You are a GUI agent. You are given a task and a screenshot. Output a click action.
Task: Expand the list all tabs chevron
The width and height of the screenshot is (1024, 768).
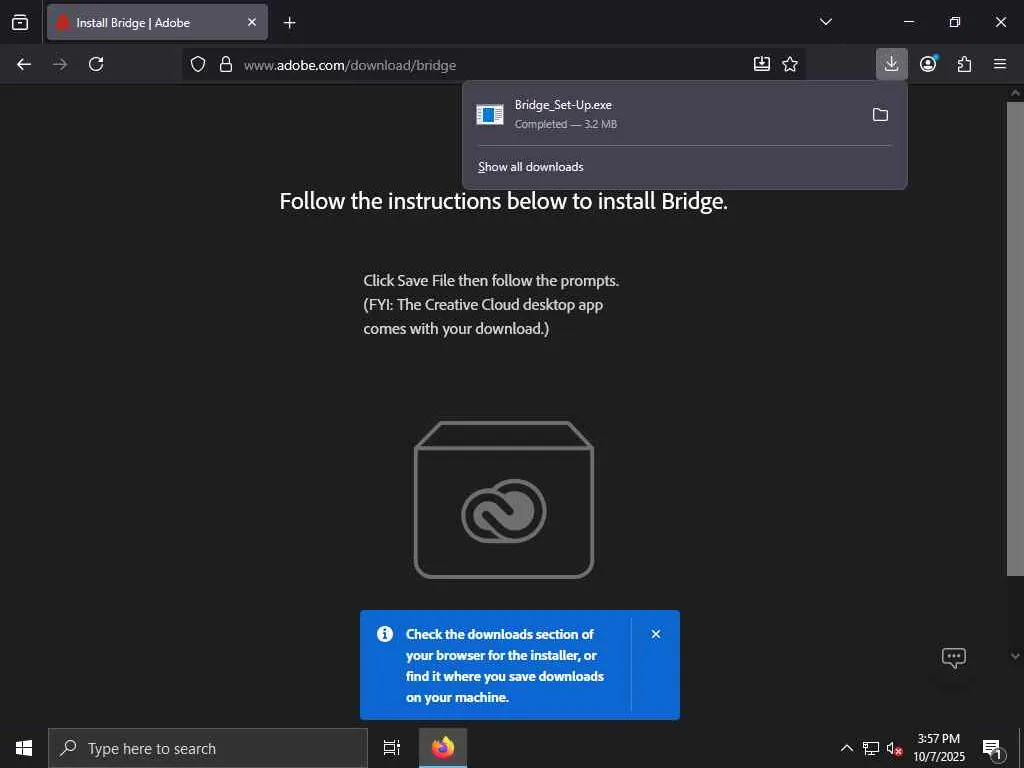click(825, 22)
